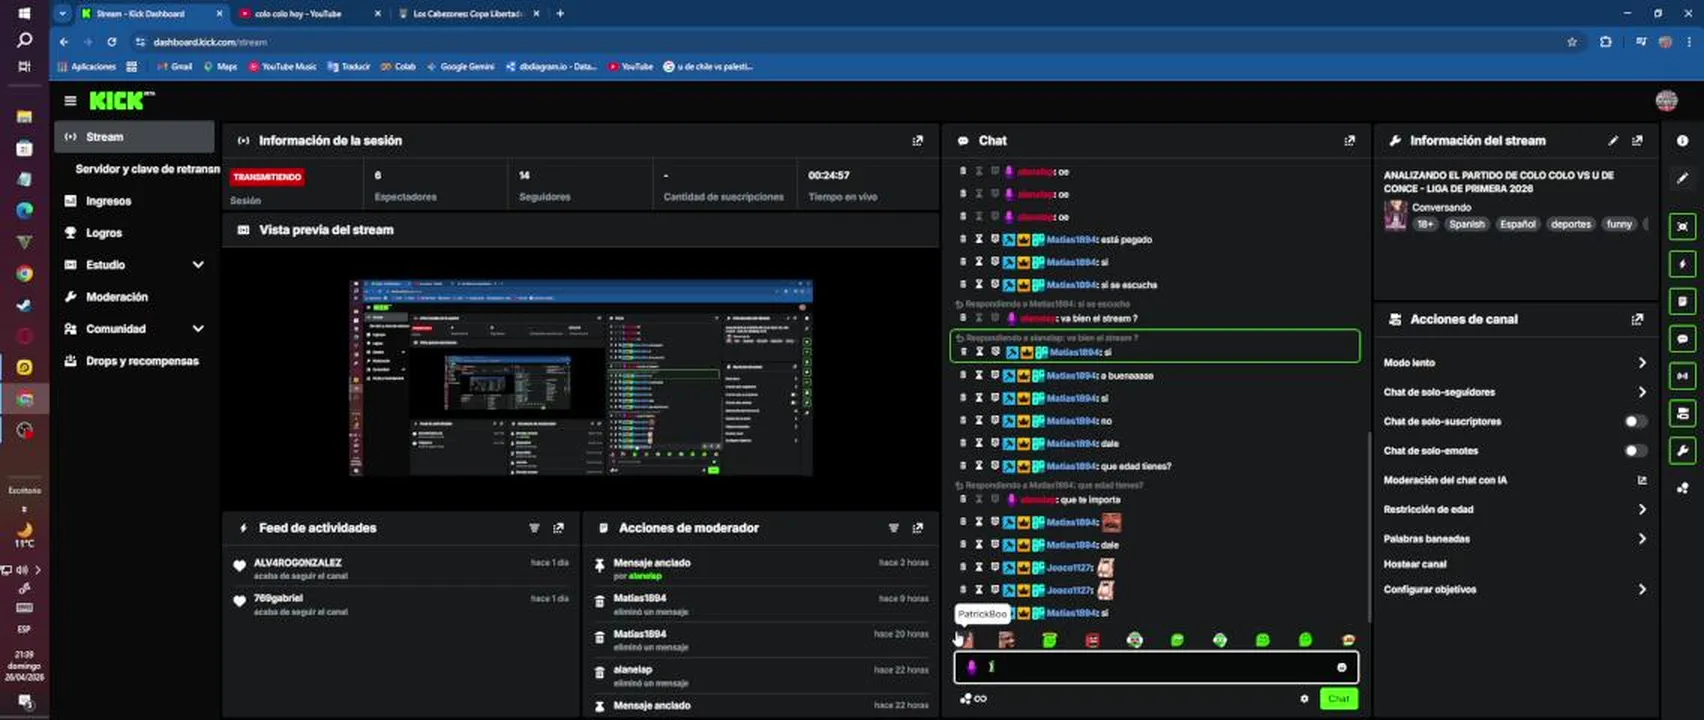Image resolution: width=1704 pixels, height=720 pixels.
Task: Open Windows Start menu
Action: (x=24, y=13)
